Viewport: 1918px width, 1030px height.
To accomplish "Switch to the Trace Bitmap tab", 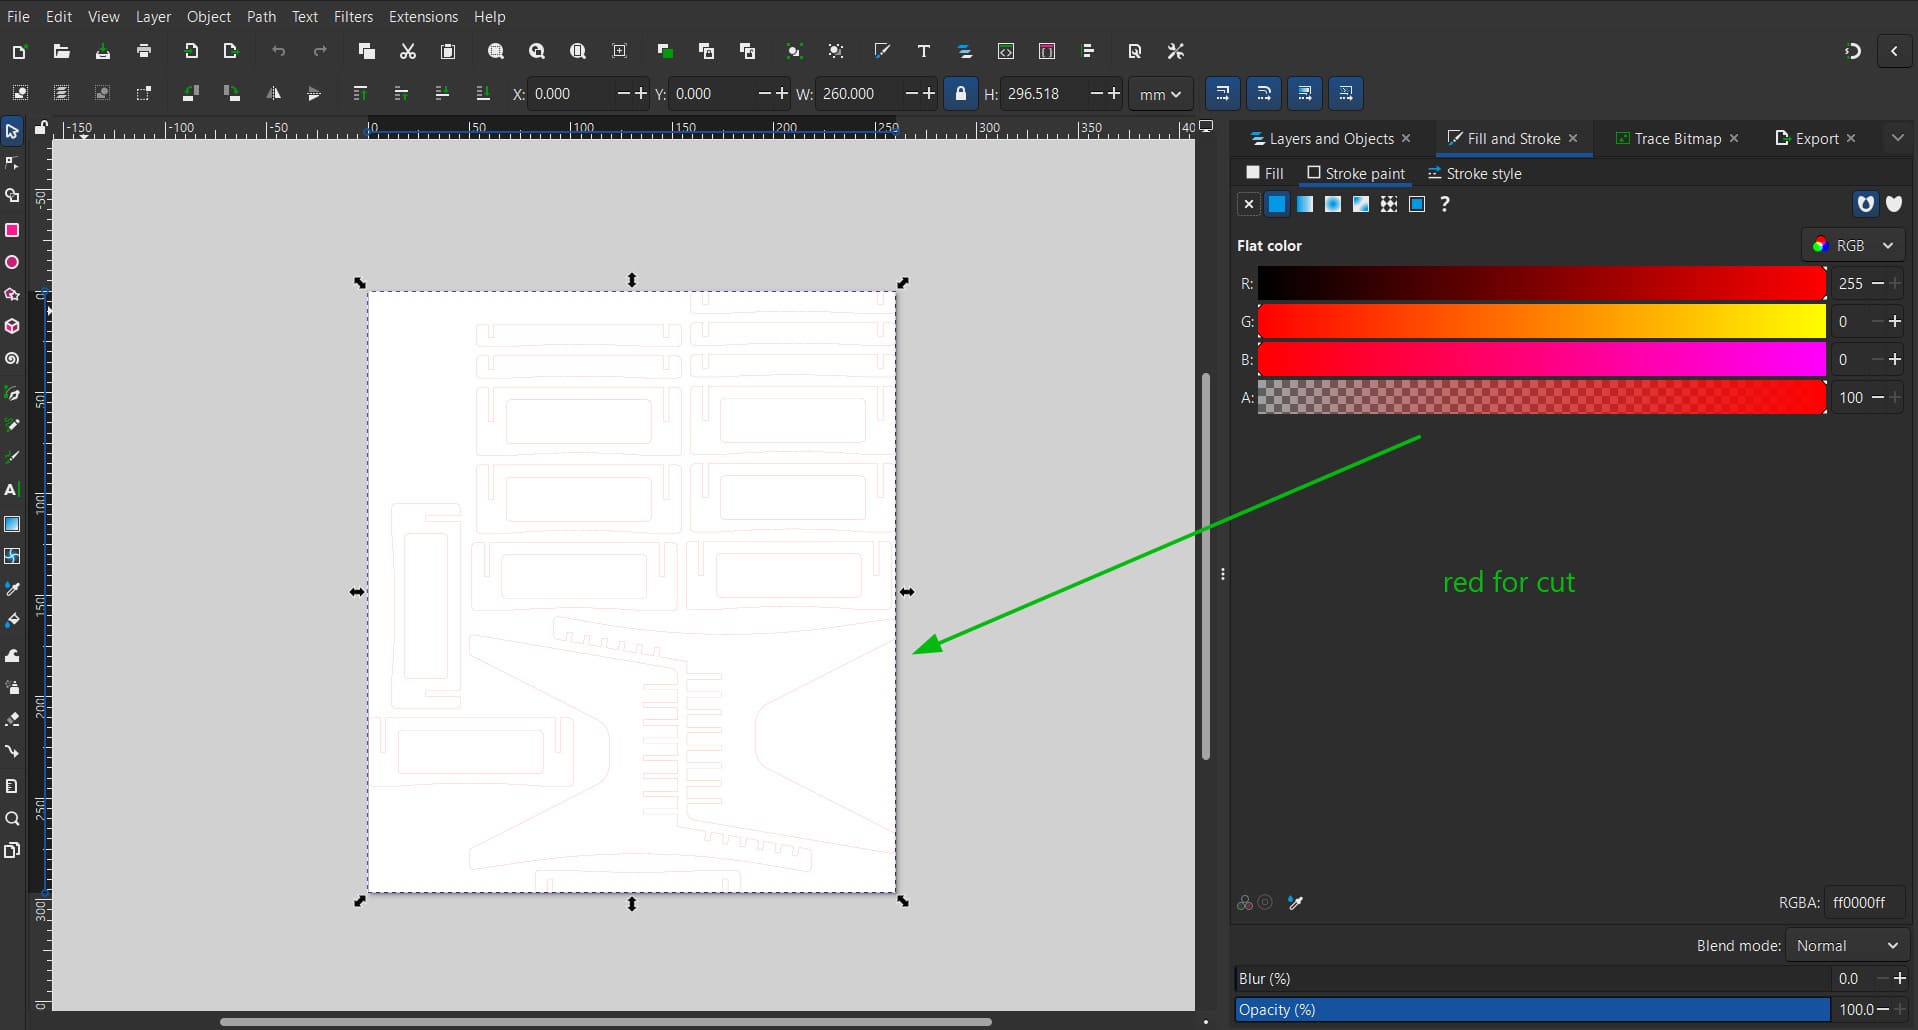I will point(1677,139).
